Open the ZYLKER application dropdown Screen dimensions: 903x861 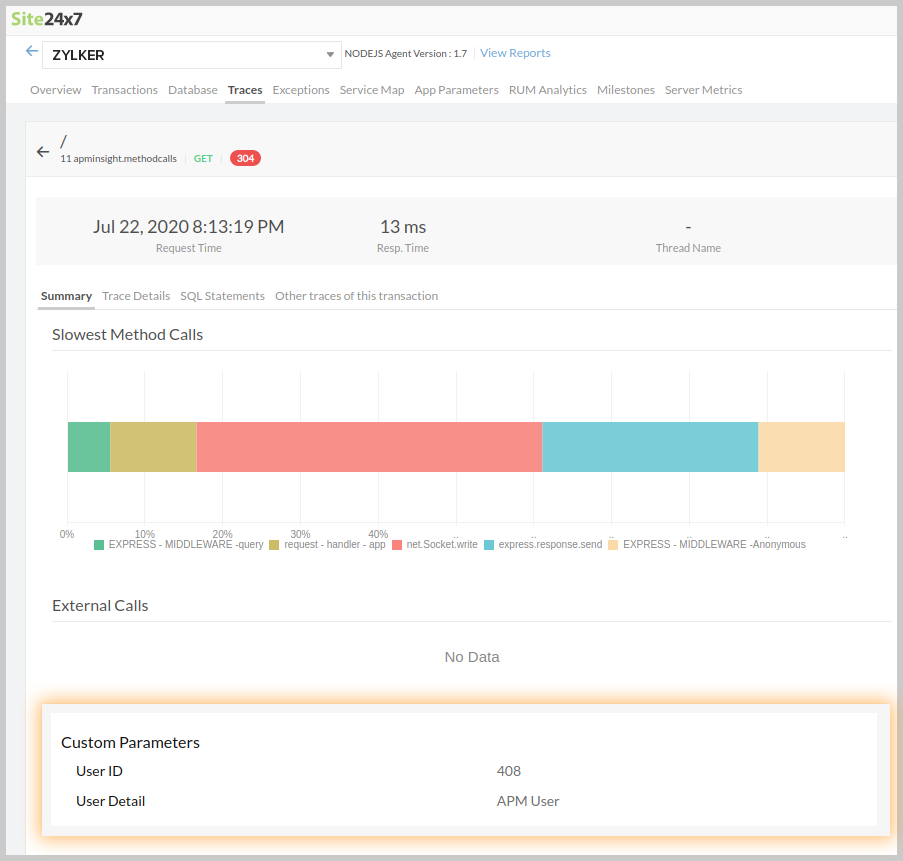pyautogui.click(x=190, y=54)
